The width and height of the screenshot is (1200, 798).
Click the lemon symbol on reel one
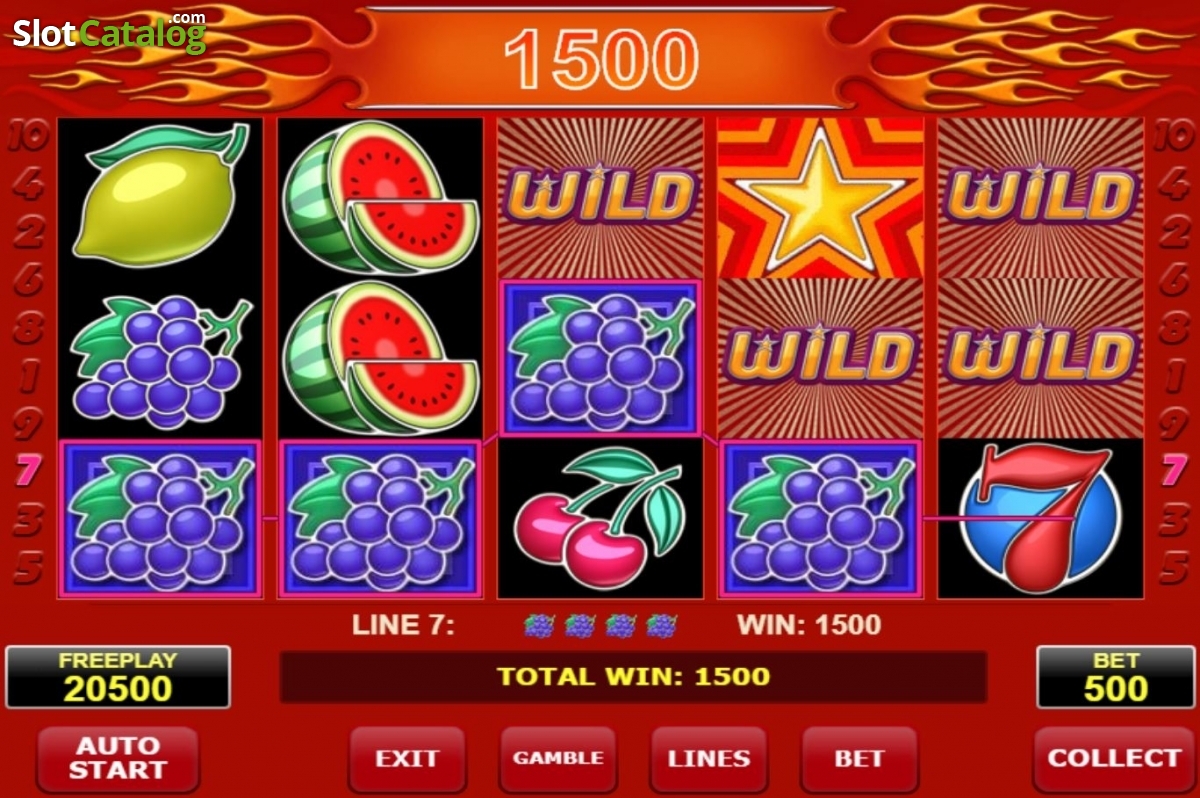coord(160,197)
